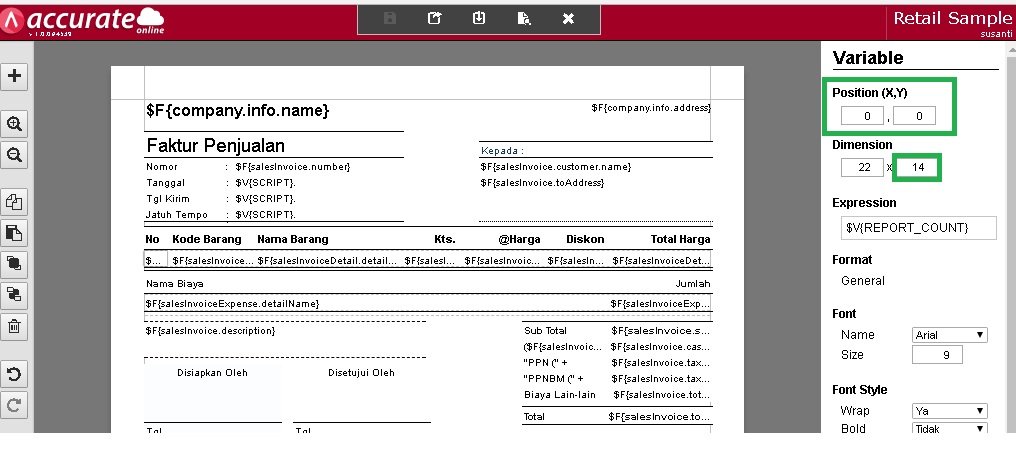Redo the reverted change
Screen dimensions: 1016x464
coord(14,405)
